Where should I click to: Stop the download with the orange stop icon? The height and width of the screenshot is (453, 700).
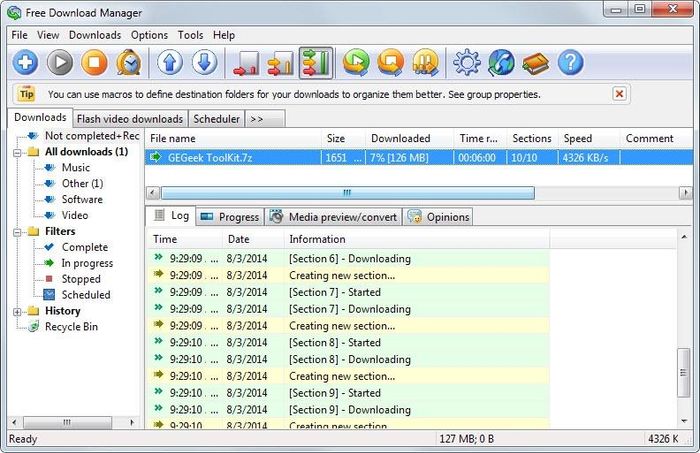pos(94,63)
